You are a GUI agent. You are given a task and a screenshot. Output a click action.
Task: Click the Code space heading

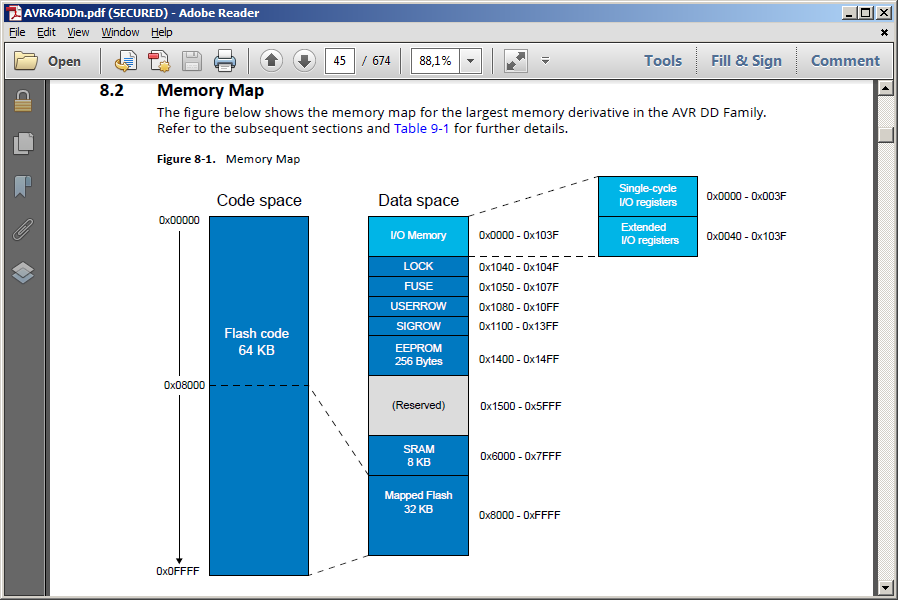pyautogui.click(x=259, y=200)
